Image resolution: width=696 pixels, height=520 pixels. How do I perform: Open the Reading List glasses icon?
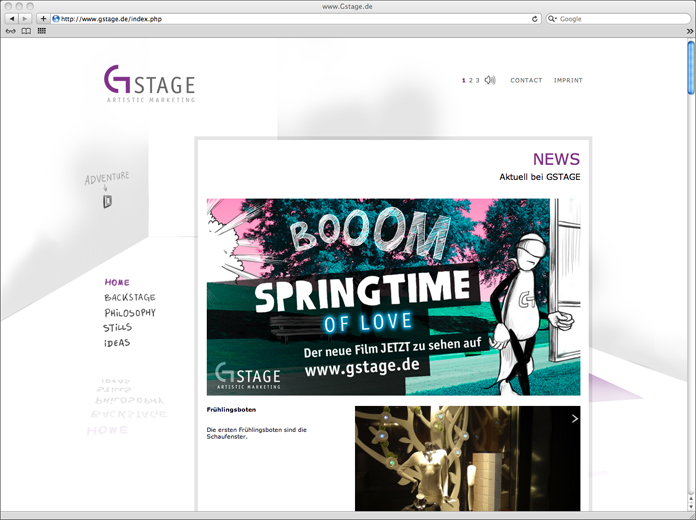tap(11, 31)
